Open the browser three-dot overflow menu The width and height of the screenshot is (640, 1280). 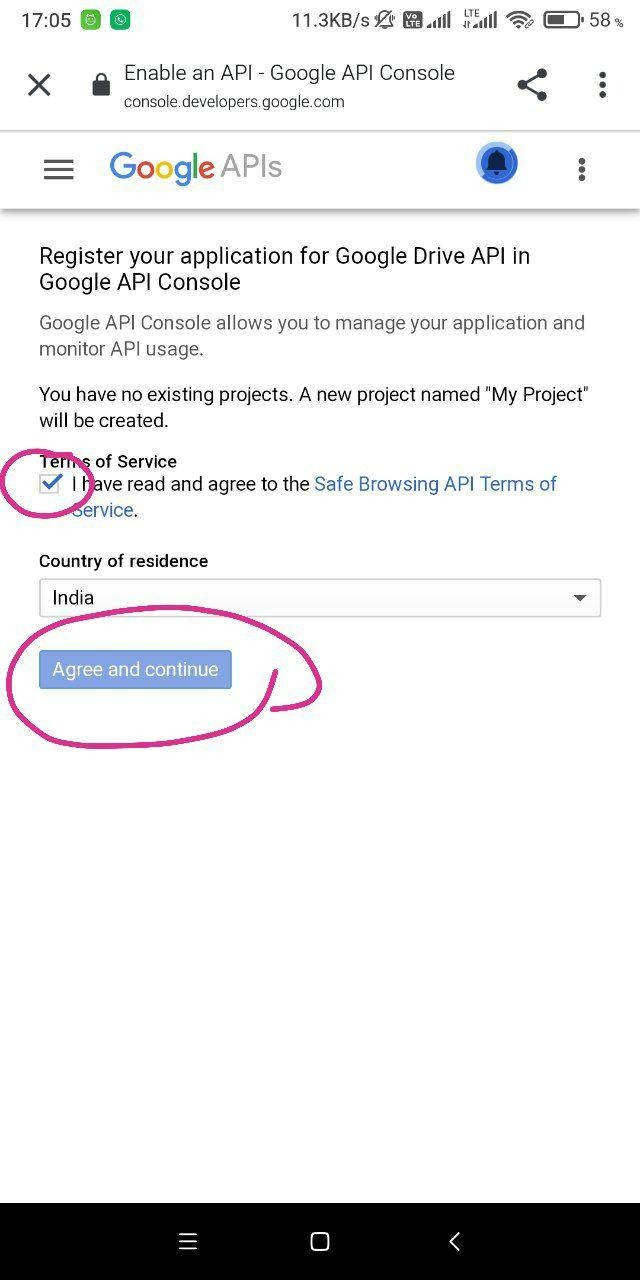click(x=602, y=85)
